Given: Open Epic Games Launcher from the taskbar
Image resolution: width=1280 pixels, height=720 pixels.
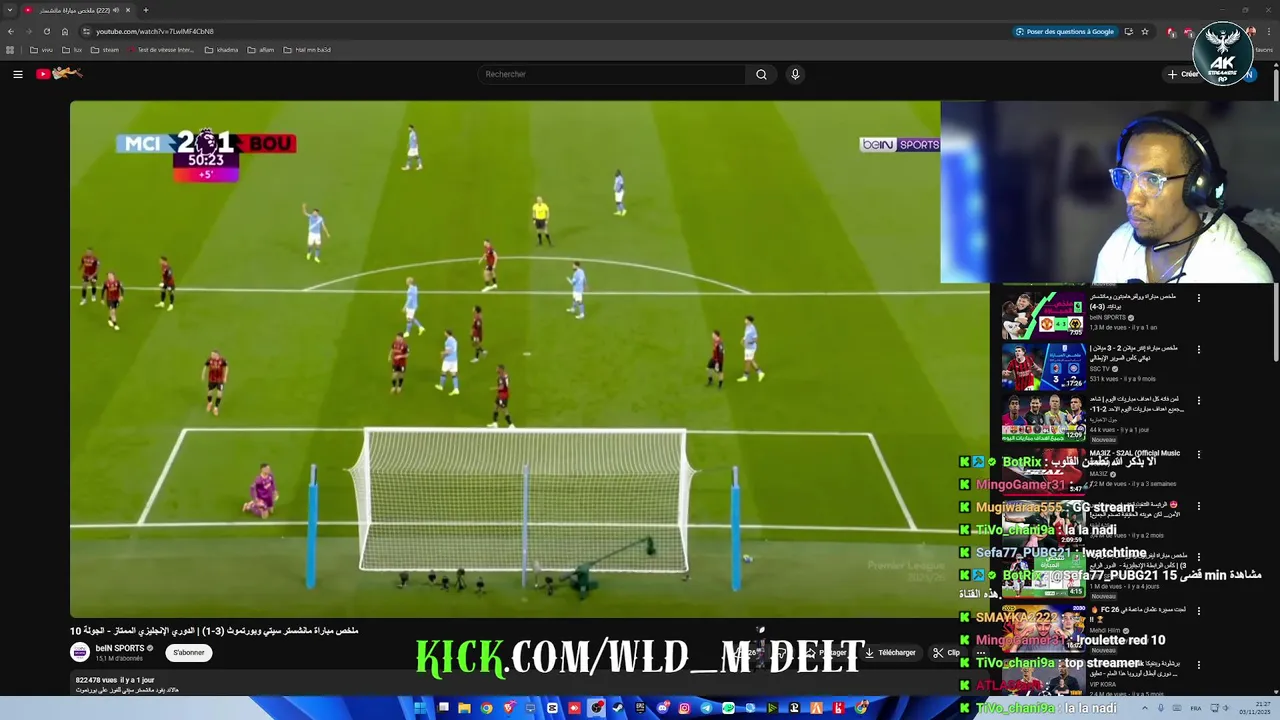Looking at the screenshot, I should tap(640, 708).
